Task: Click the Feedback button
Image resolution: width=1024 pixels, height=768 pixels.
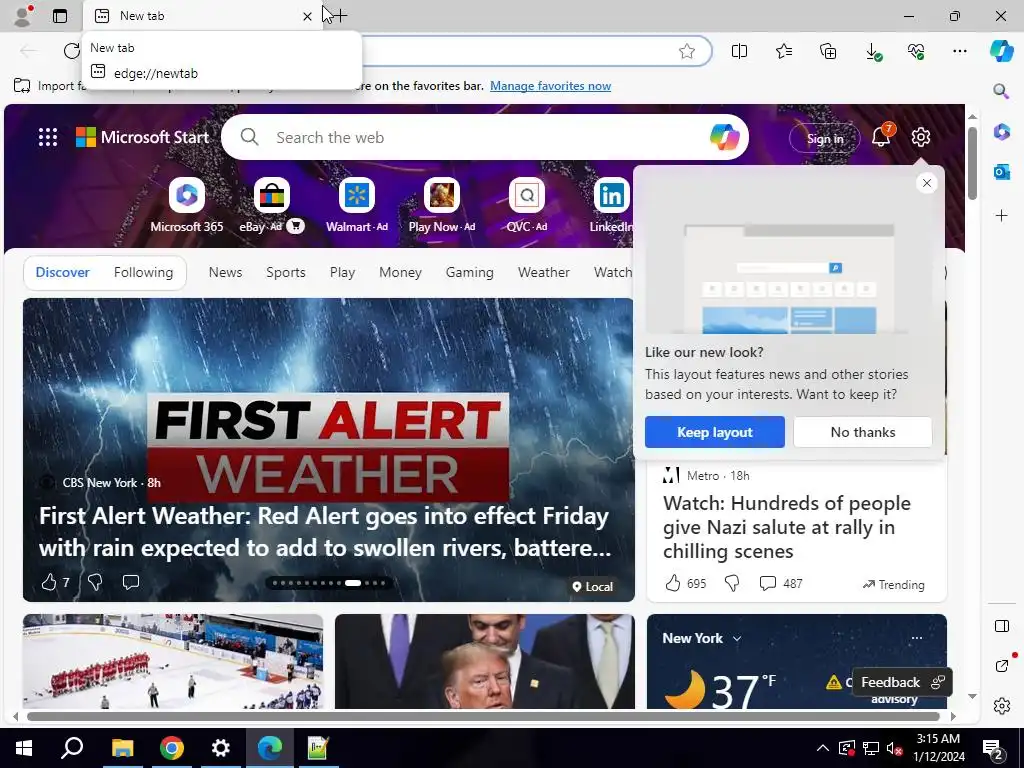Action: (x=902, y=682)
